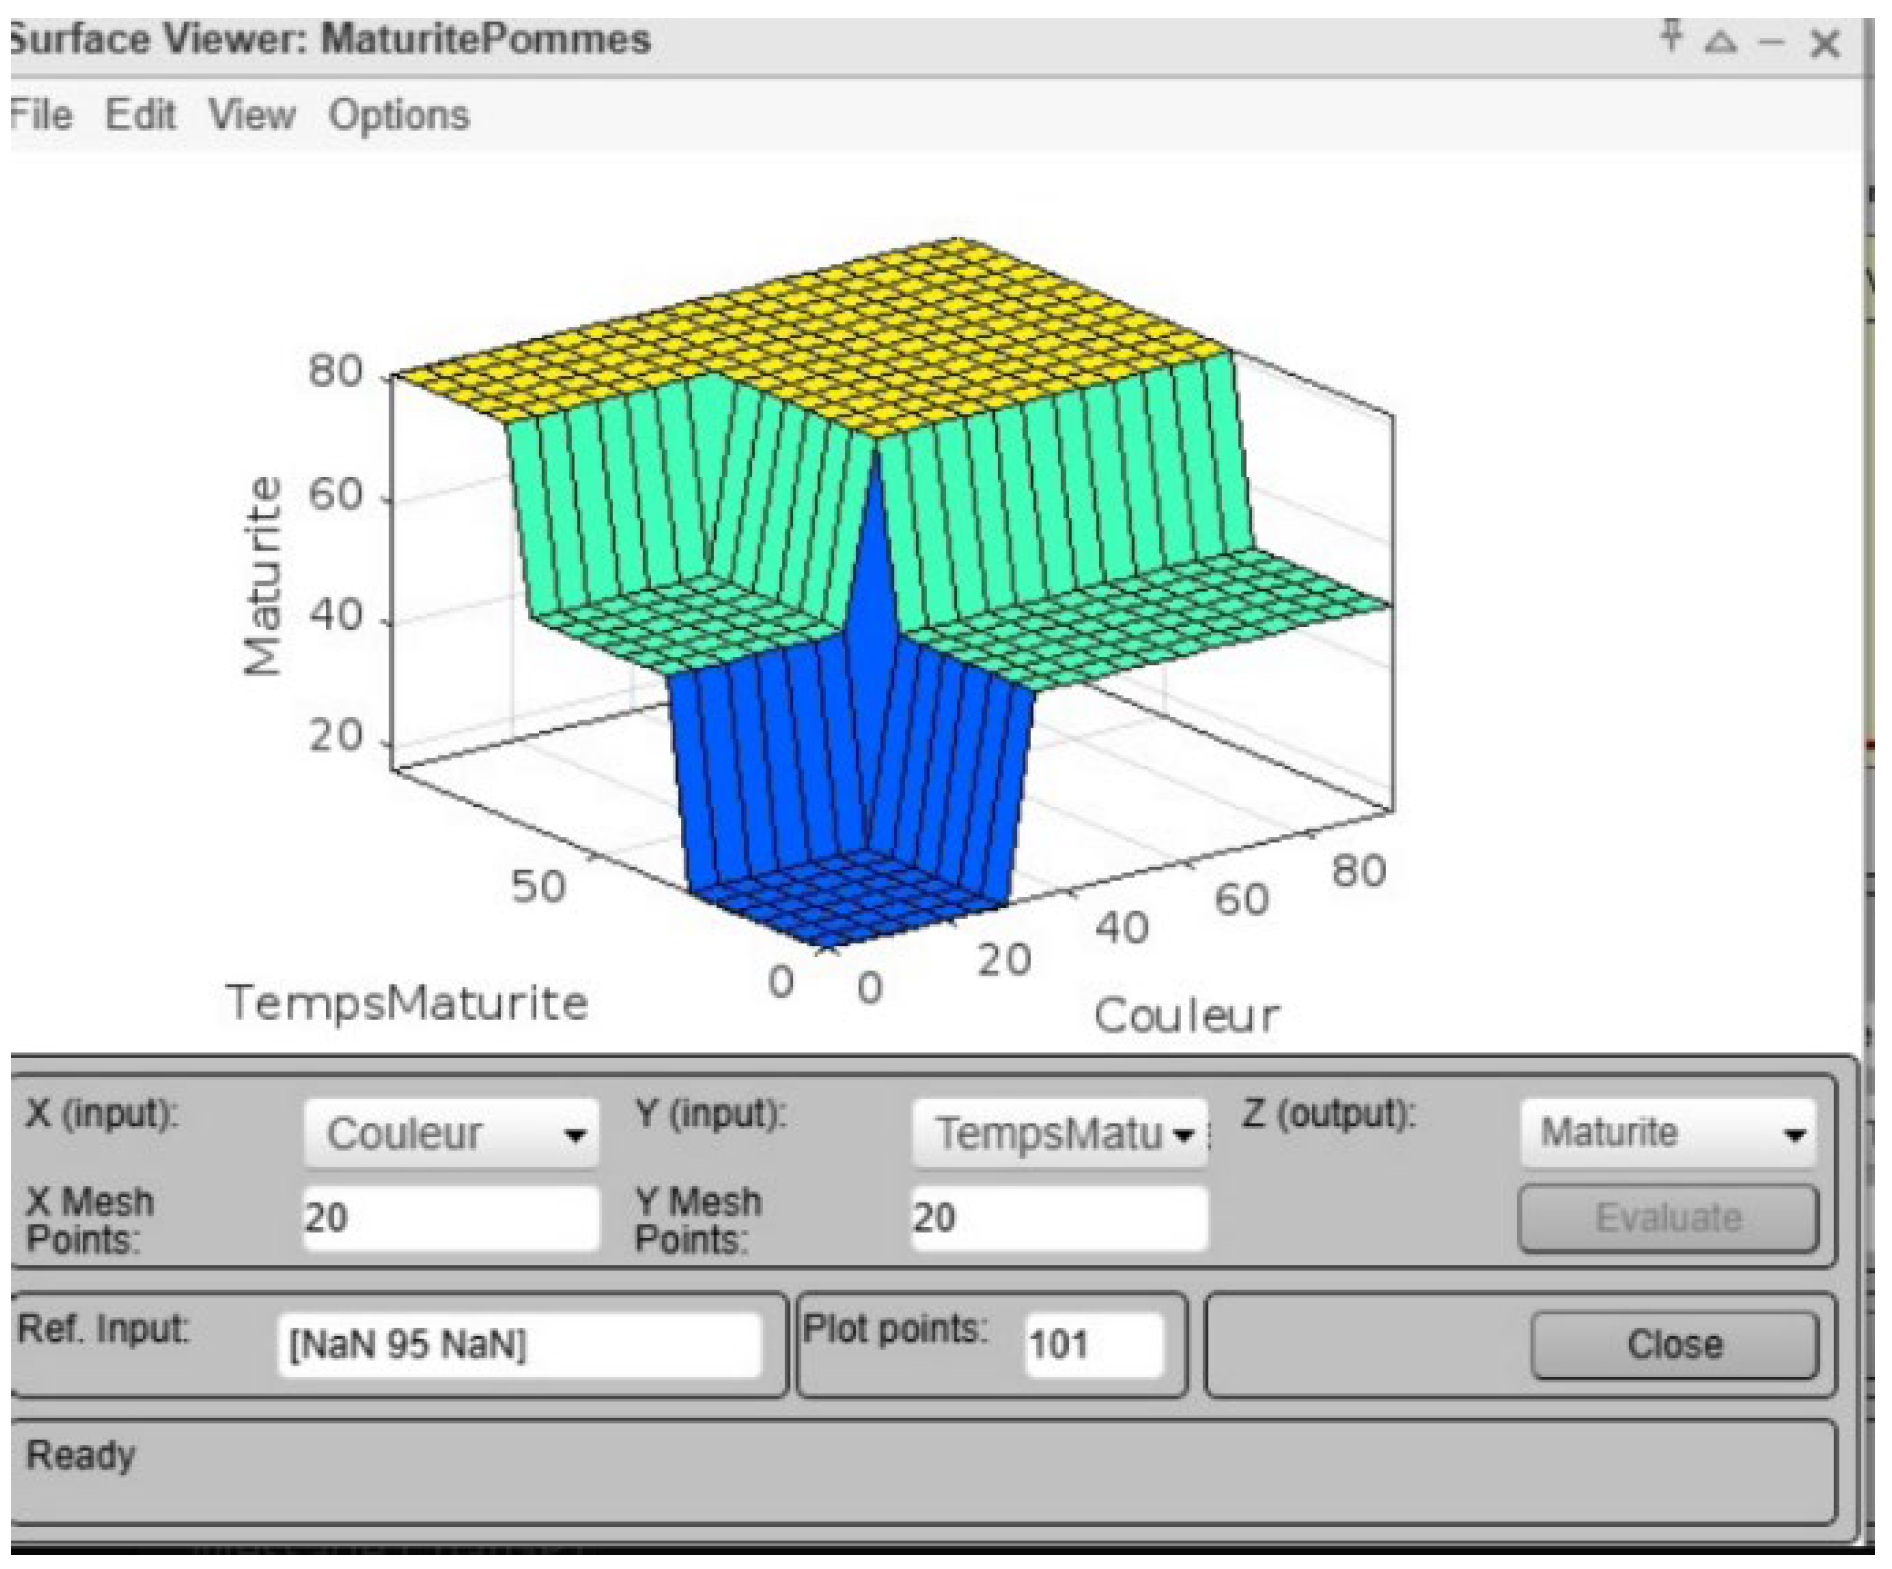Minimize the Surface Viewer window

(1772, 42)
